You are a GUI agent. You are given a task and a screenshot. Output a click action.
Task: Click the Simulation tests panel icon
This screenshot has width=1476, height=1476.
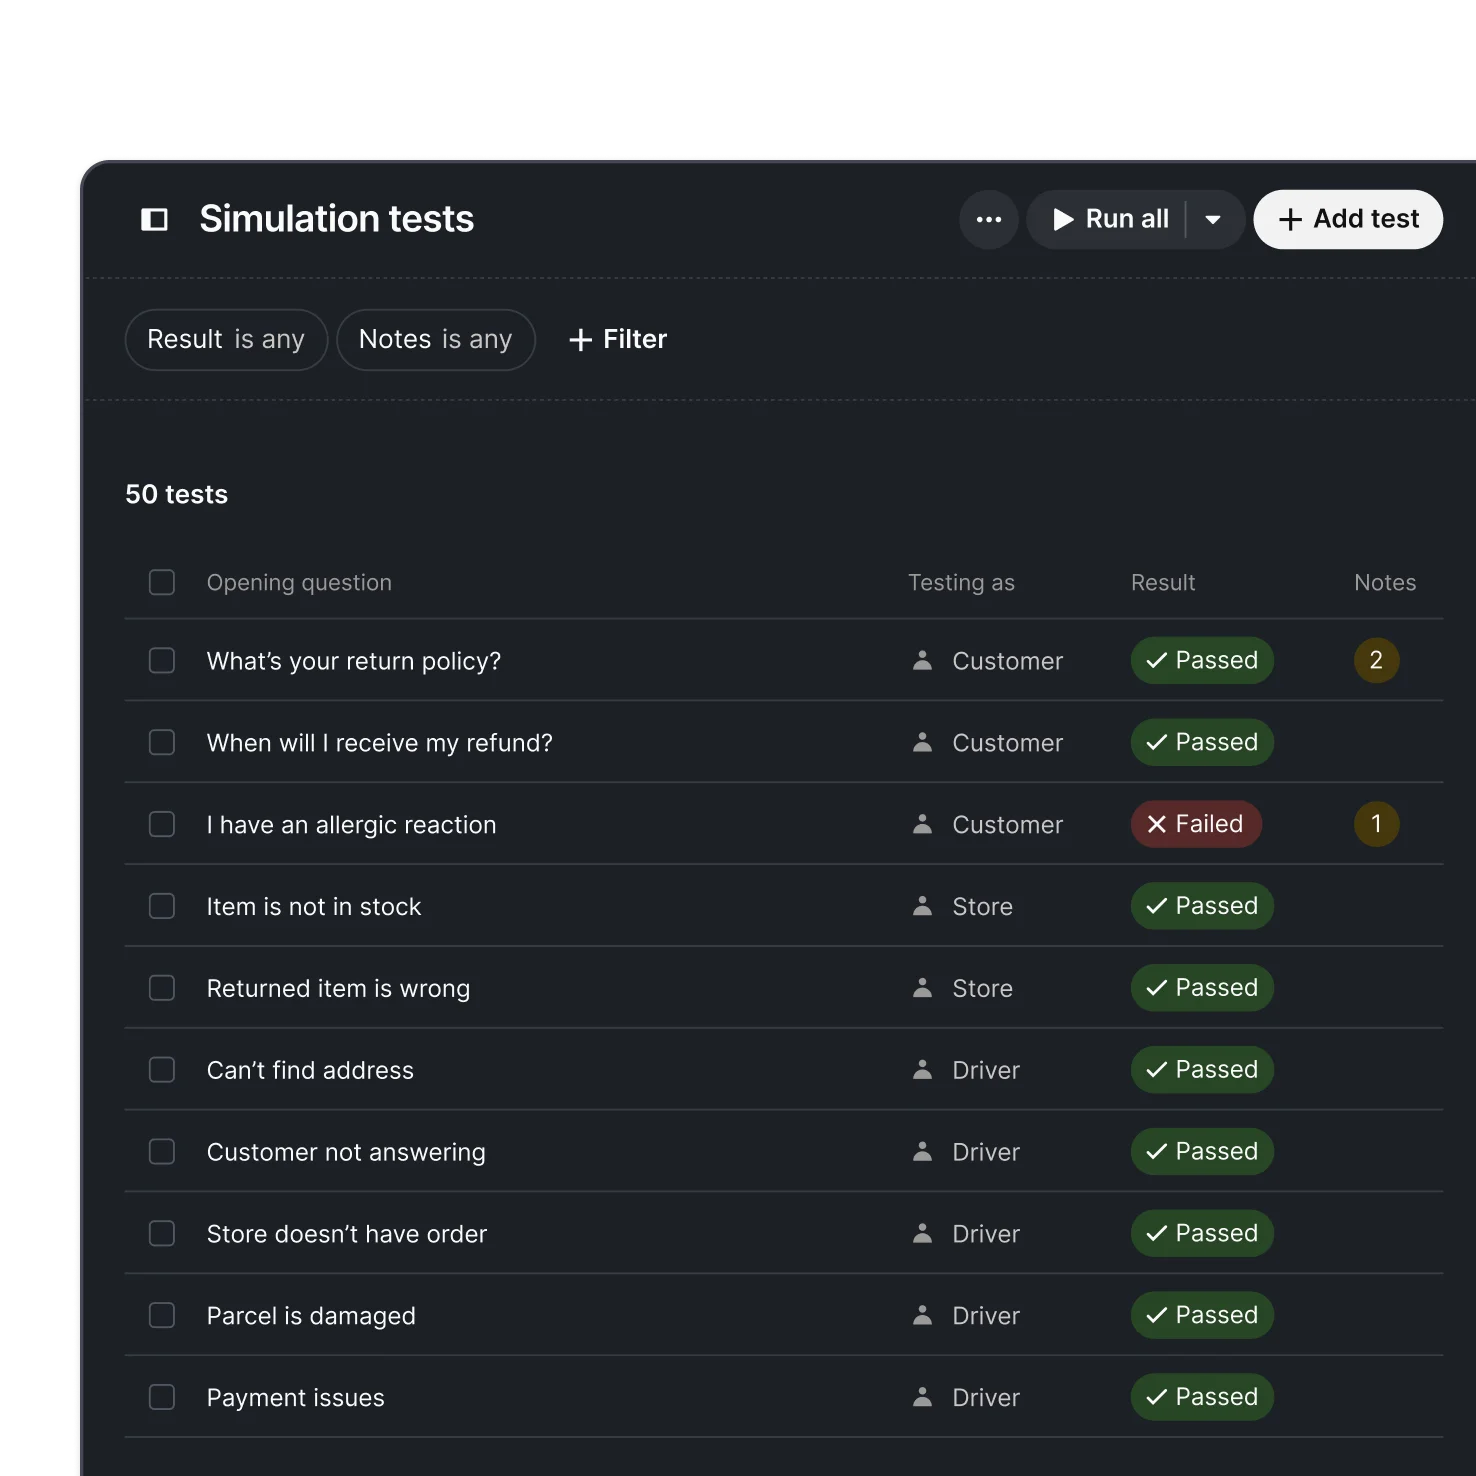(x=155, y=219)
